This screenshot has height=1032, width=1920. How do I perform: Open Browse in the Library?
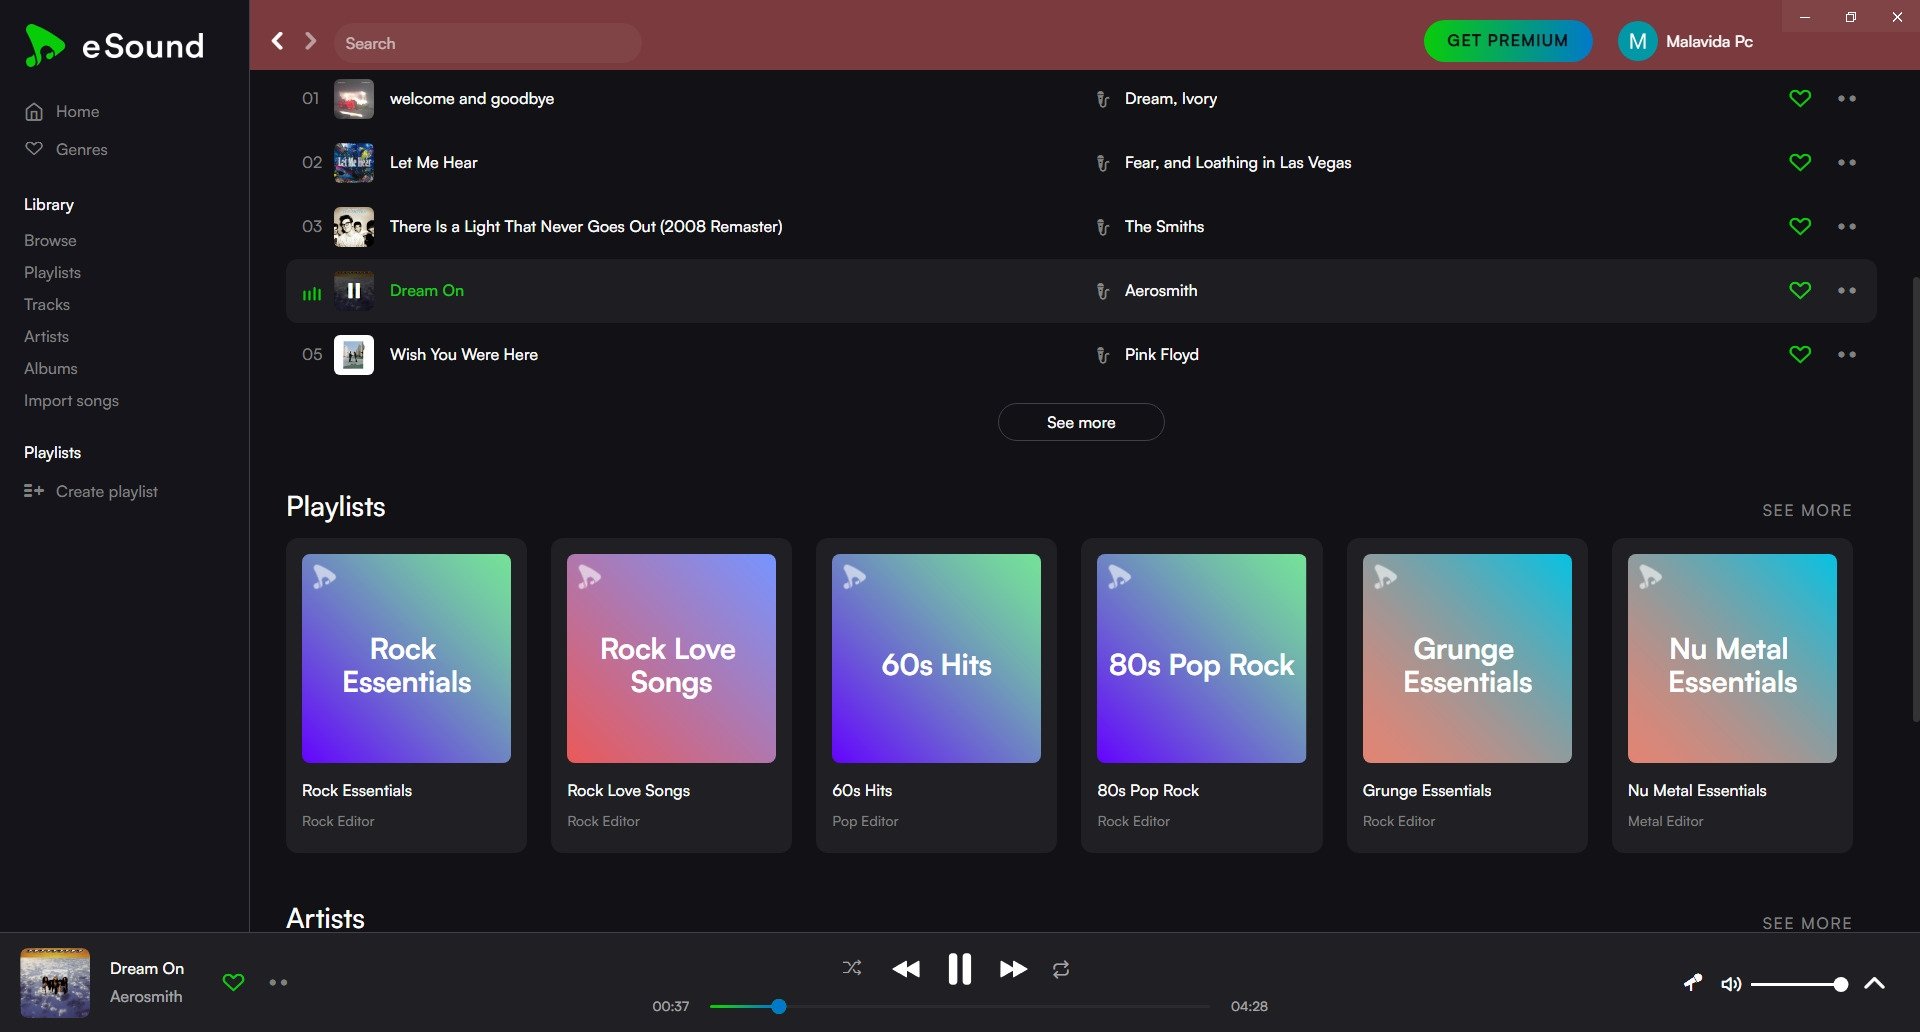pyautogui.click(x=50, y=240)
